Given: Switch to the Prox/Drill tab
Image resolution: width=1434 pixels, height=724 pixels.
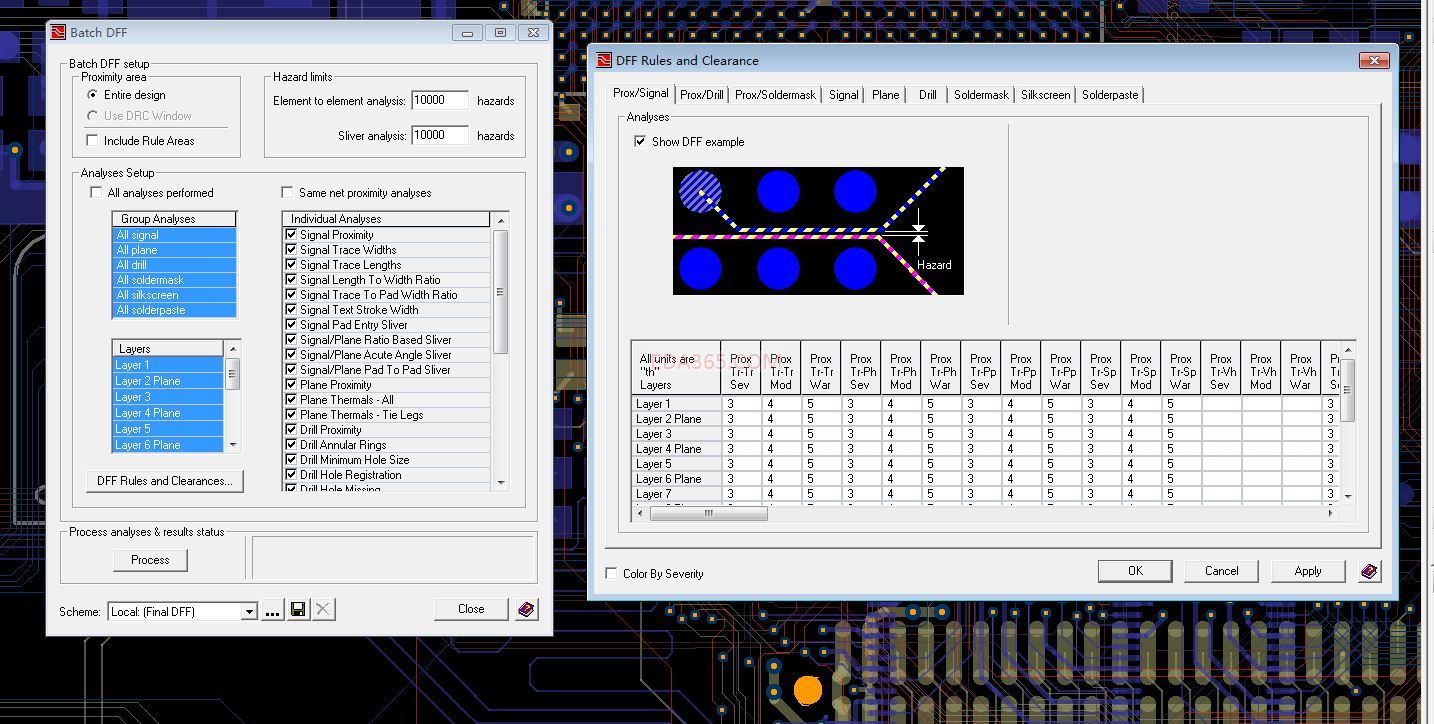Looking at the screenshot, I should [x=701, y=95].
